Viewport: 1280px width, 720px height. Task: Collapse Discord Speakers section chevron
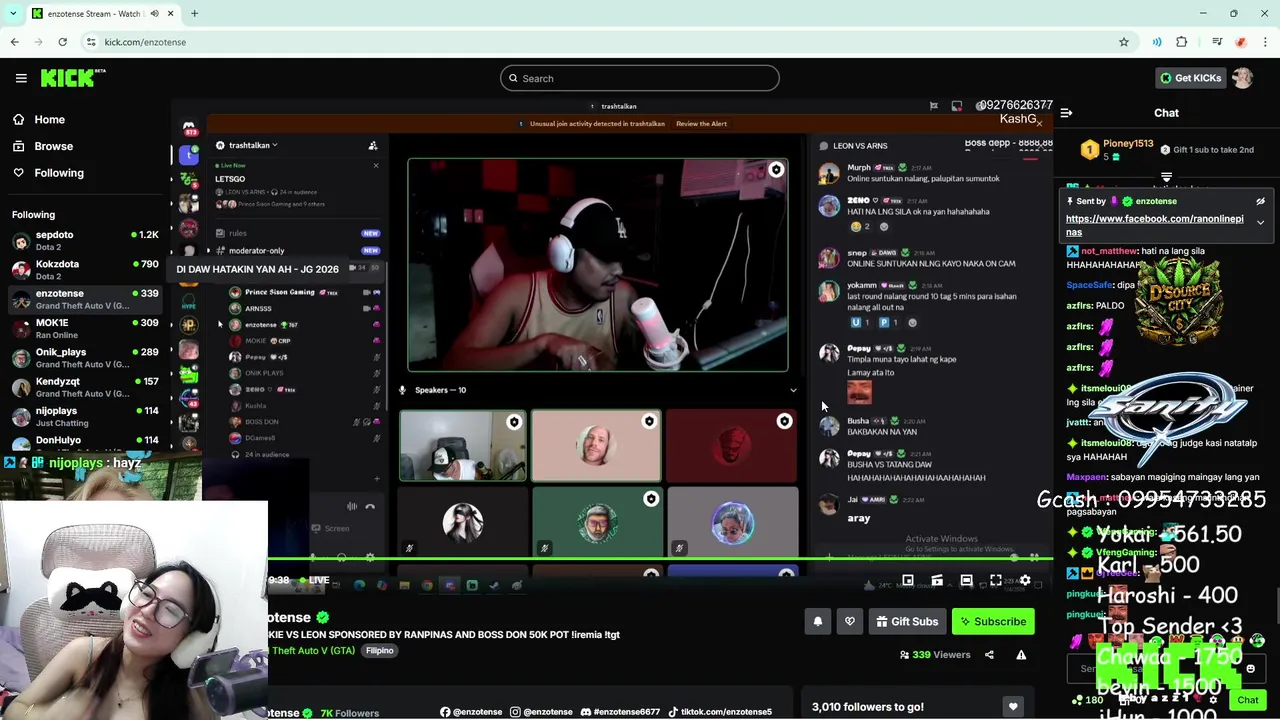(x=793, y=390)
